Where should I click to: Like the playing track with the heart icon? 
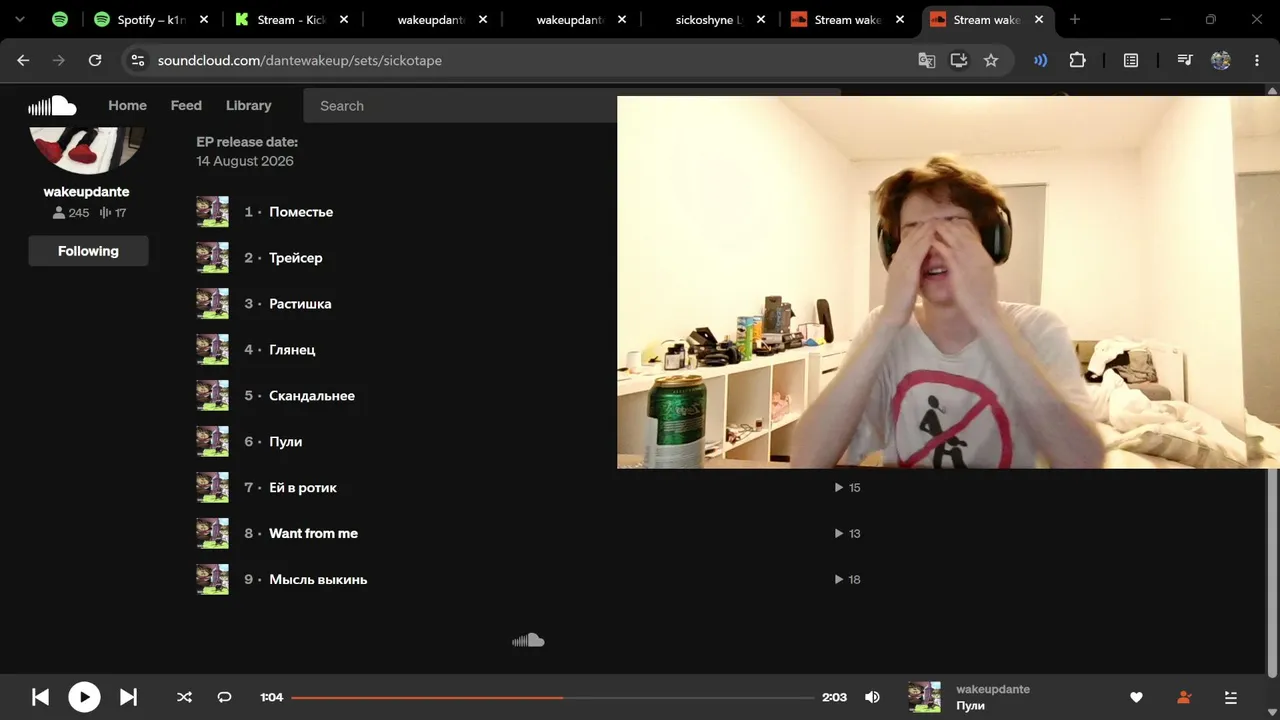coord(1136,697)
